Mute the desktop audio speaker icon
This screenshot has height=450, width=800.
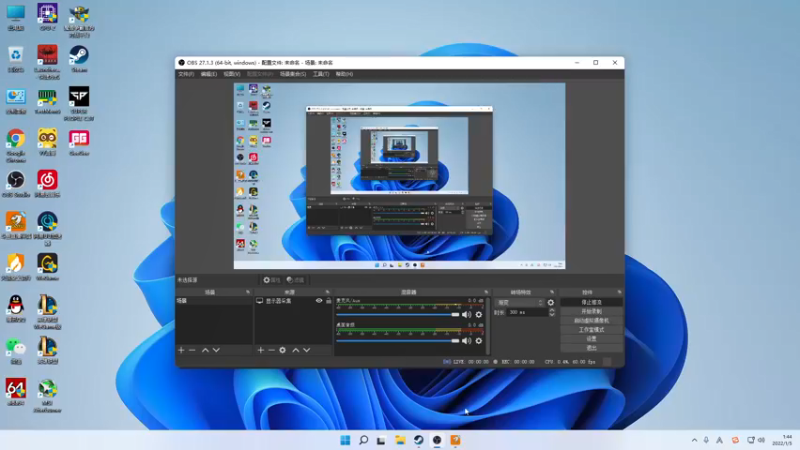click(467, 341)
